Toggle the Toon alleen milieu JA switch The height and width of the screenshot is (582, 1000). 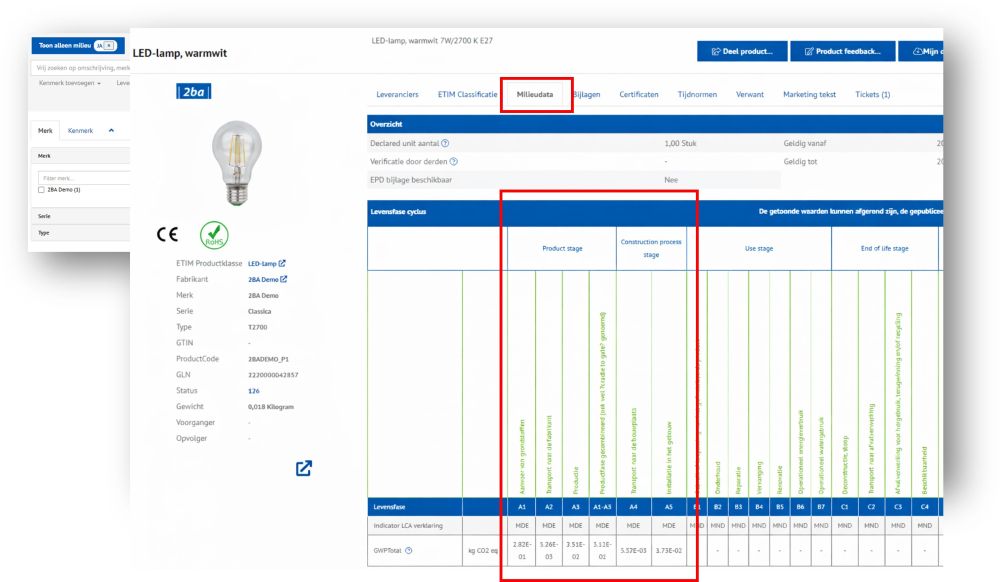coord(104,46)
